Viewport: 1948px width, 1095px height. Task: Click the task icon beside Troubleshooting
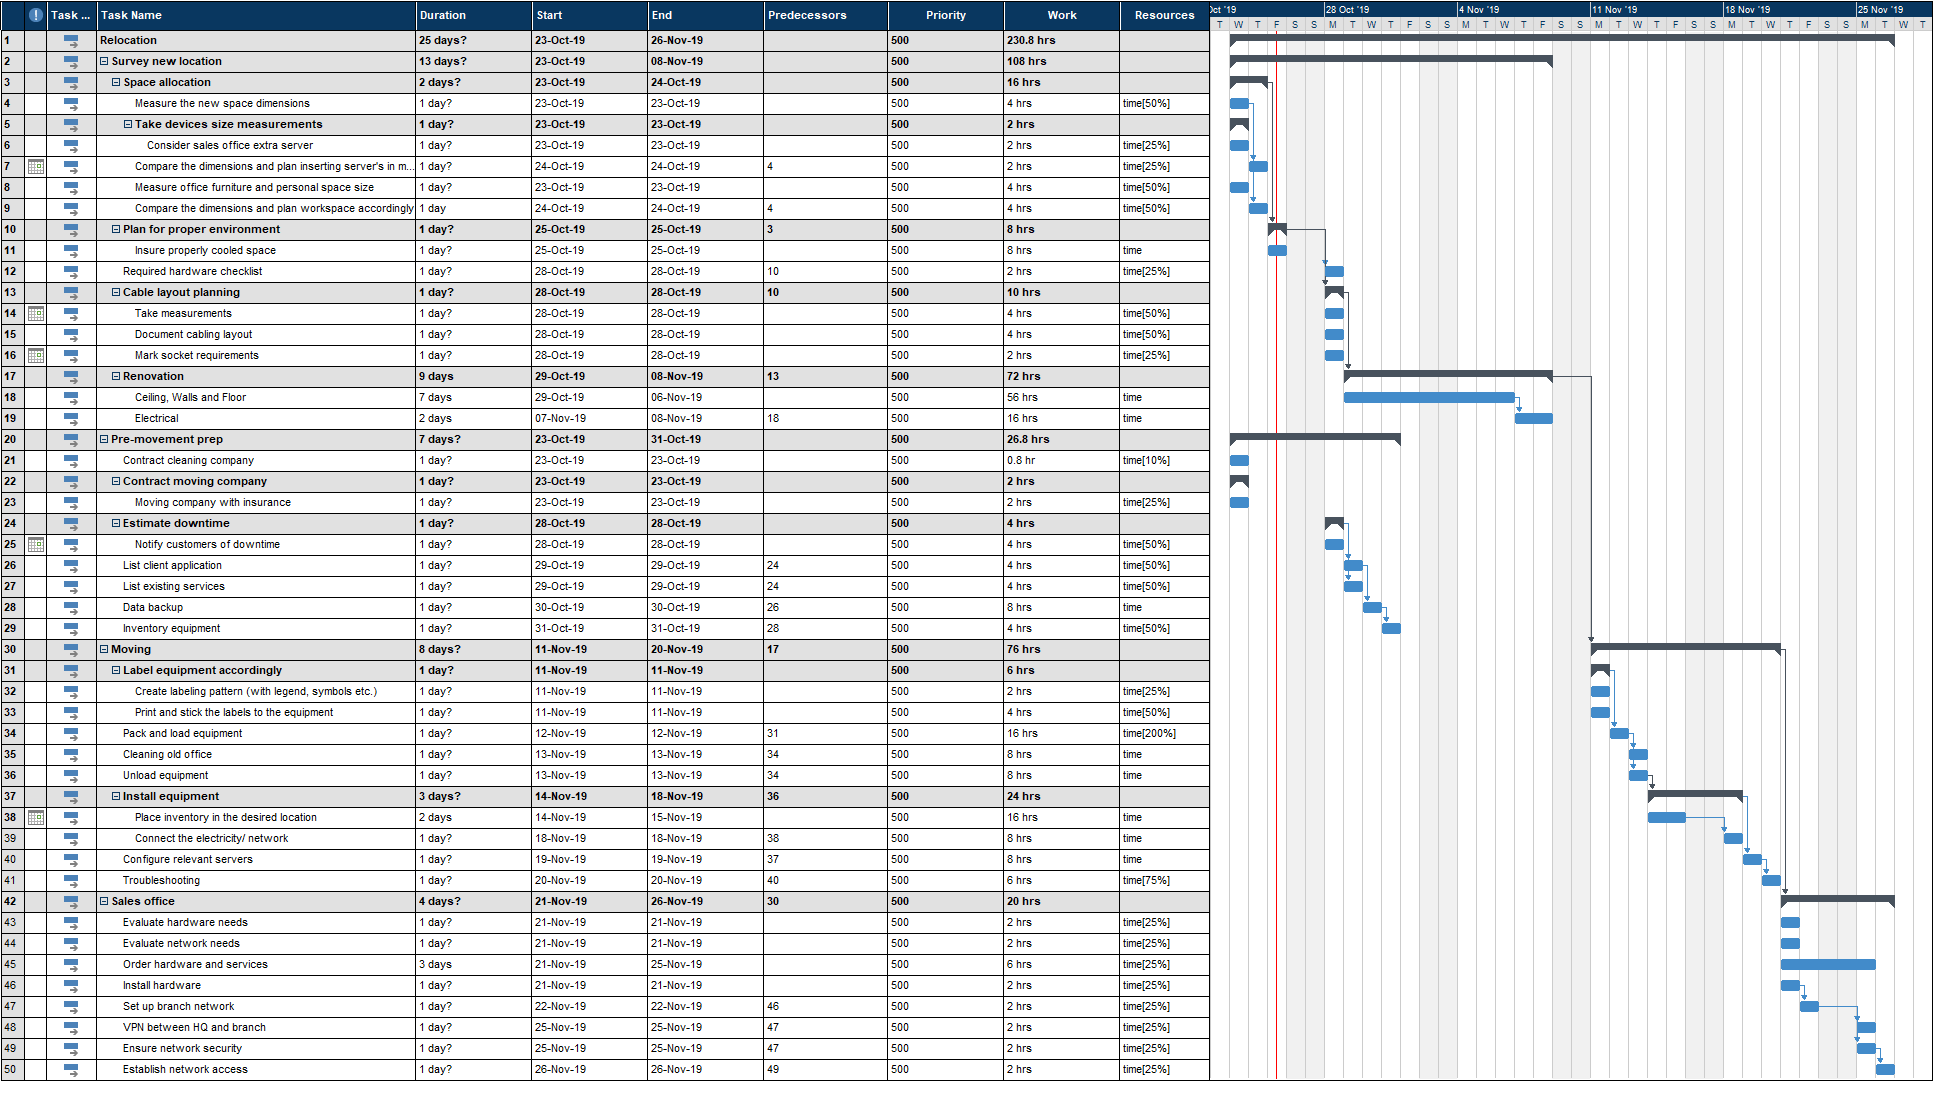[70, 880]
